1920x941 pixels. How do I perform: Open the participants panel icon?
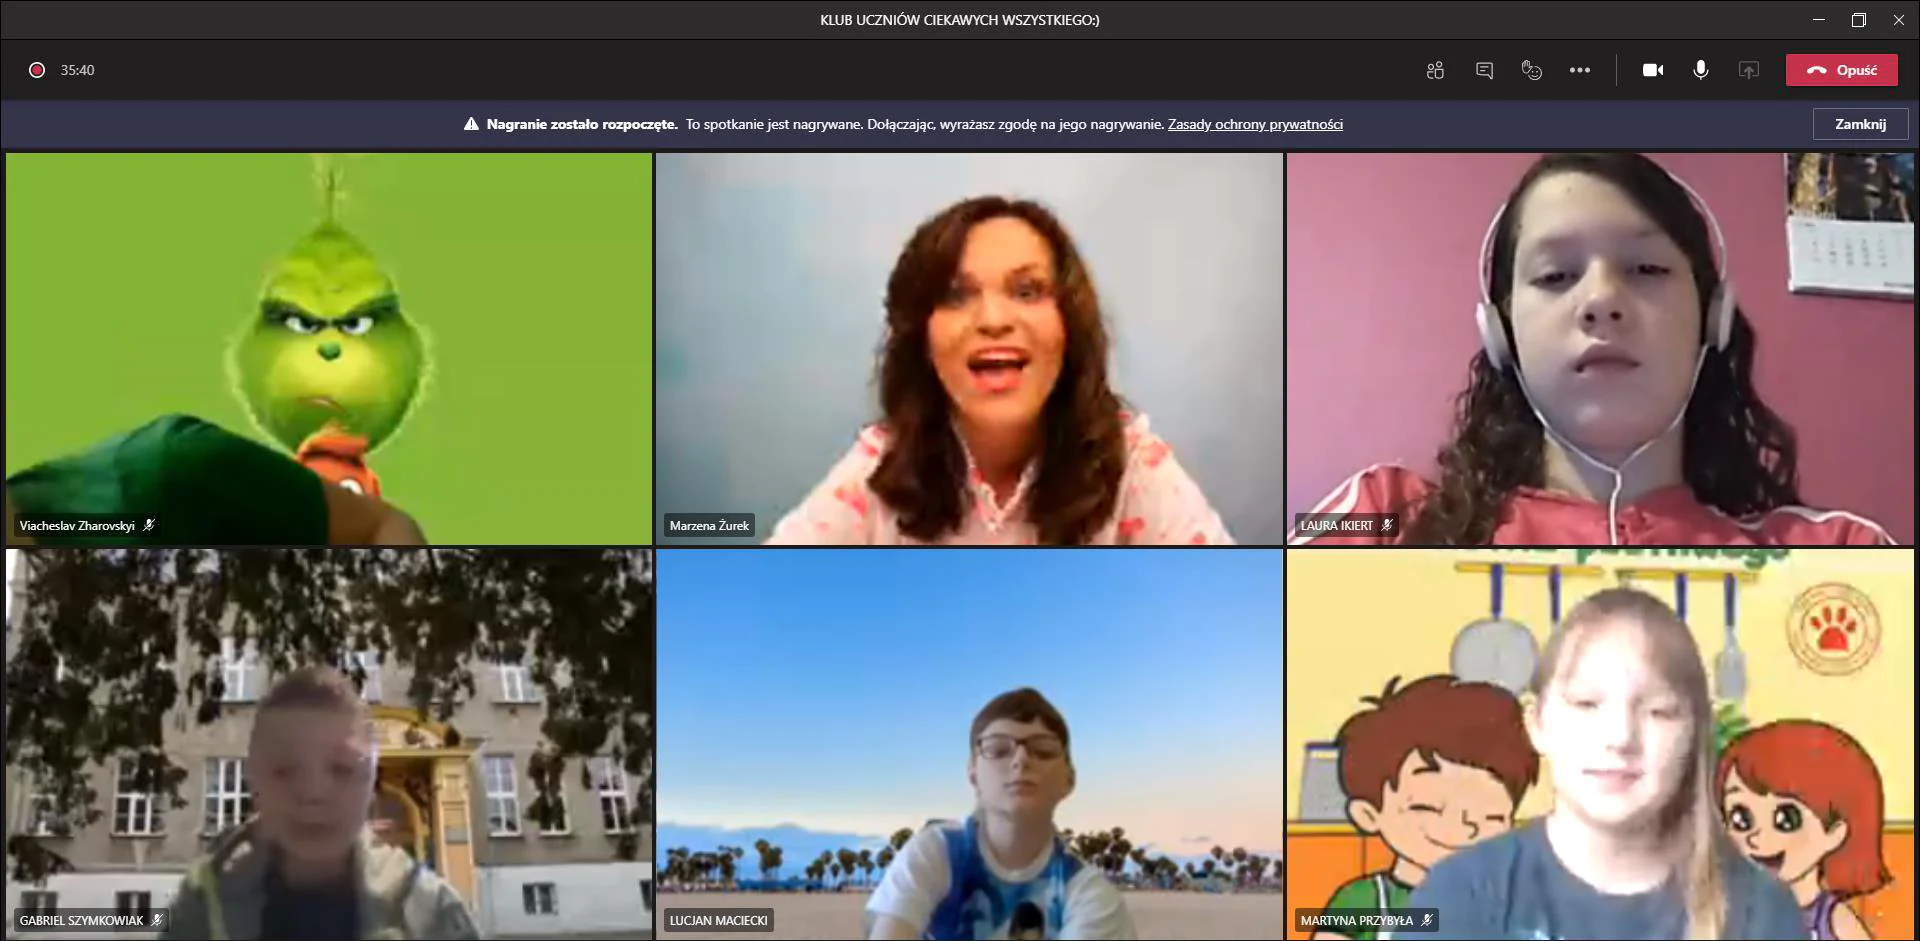[x=1435, y=70]
